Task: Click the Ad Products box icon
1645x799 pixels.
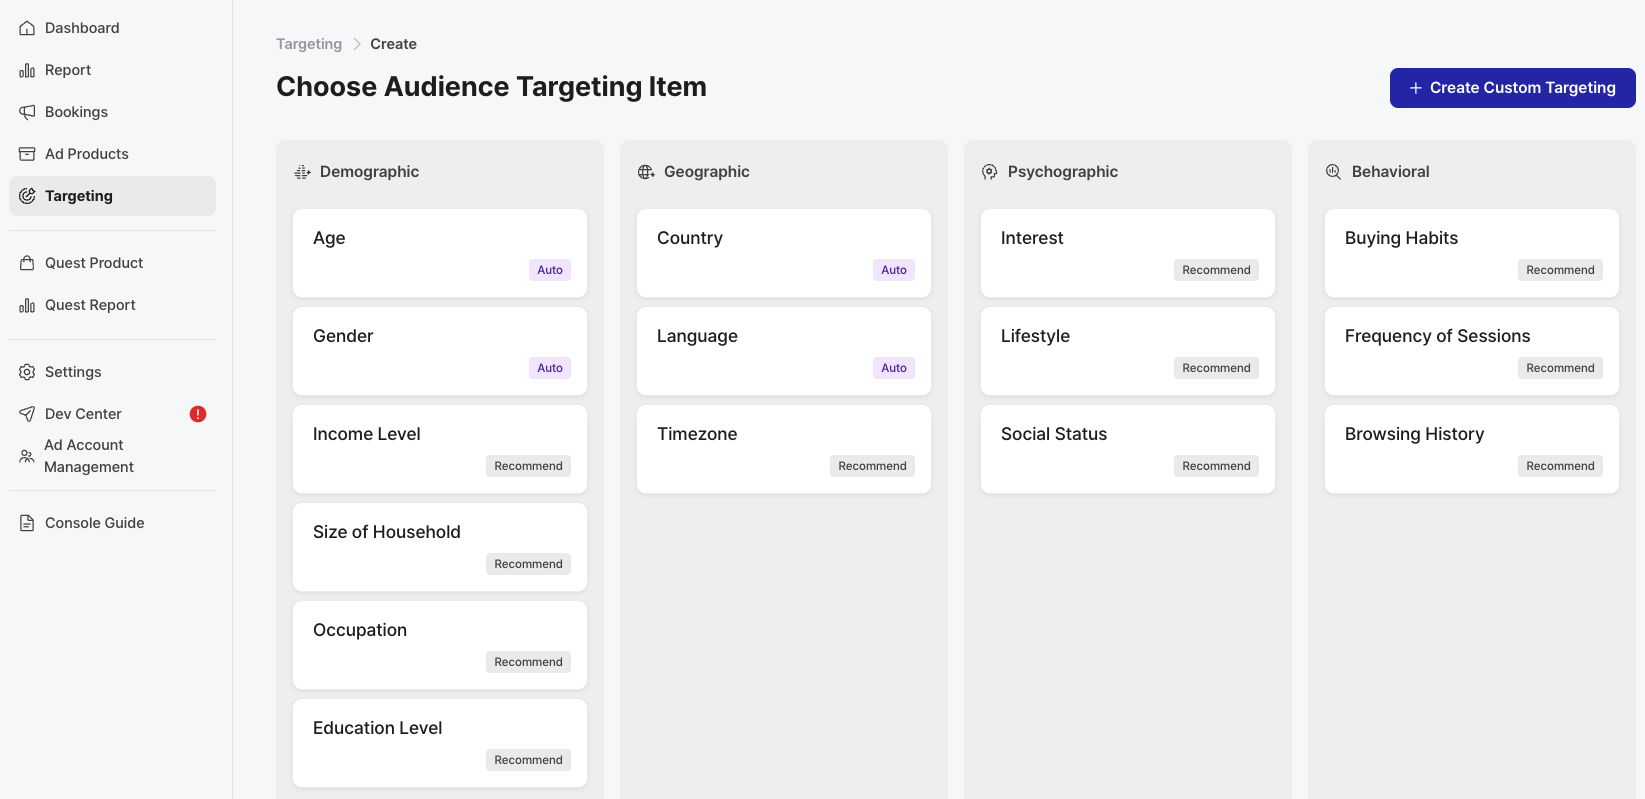Action: point(27,154)
